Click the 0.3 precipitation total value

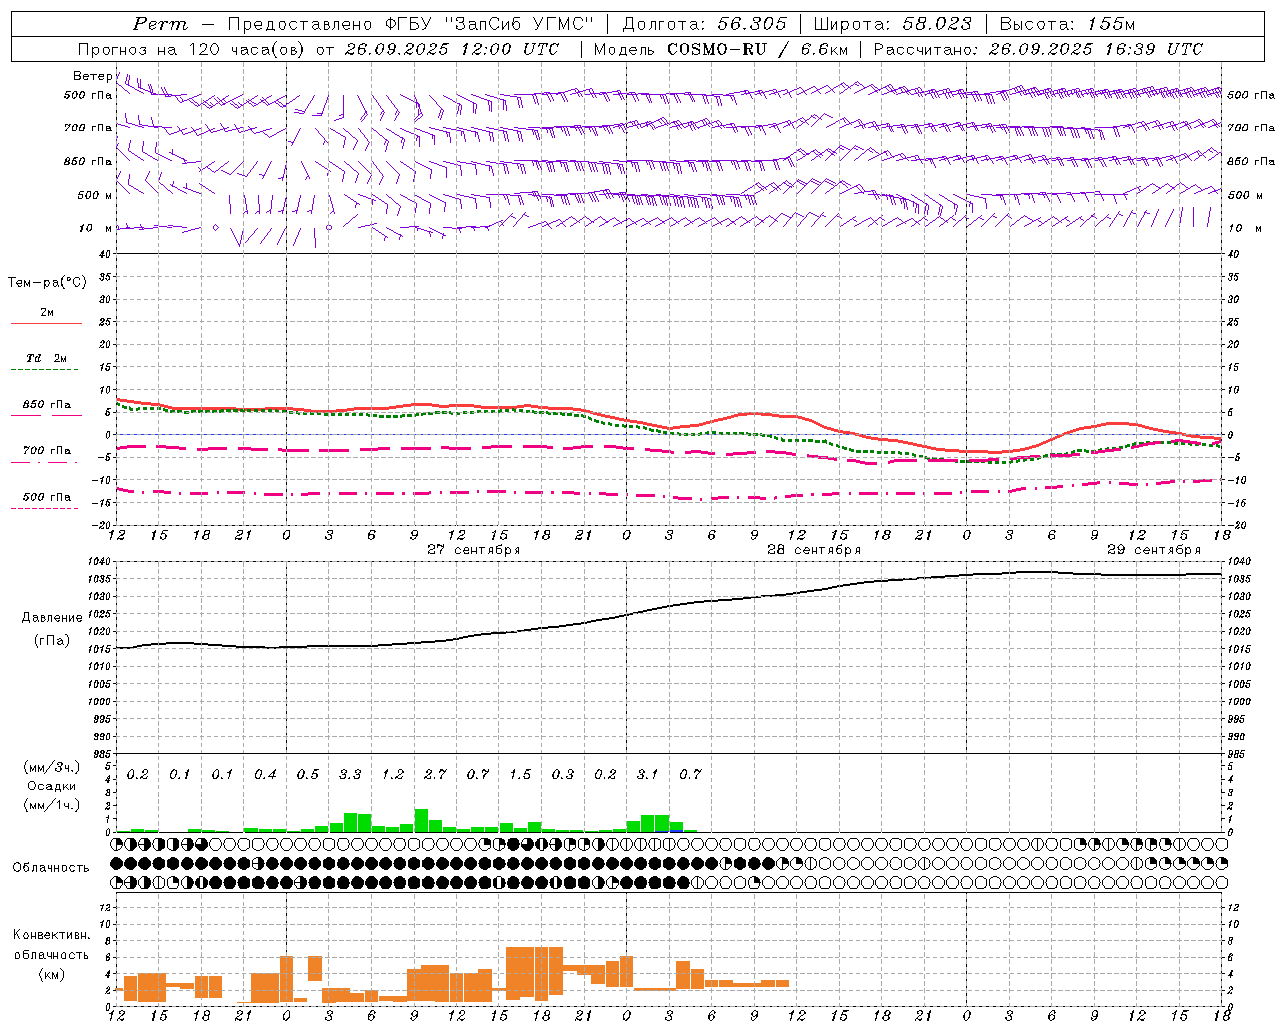563,774
